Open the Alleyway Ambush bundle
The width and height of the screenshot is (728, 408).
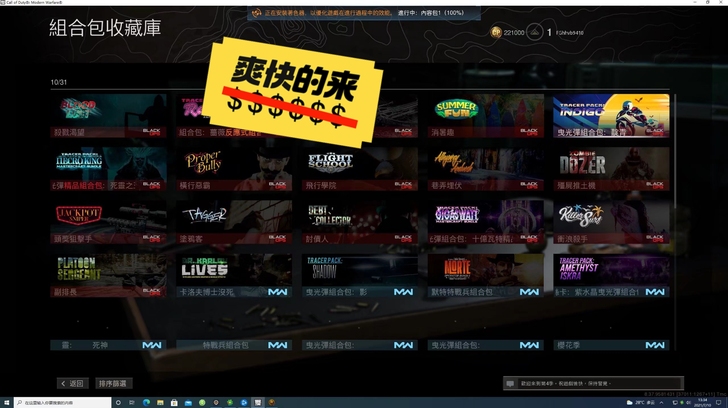tap(486, 169)
